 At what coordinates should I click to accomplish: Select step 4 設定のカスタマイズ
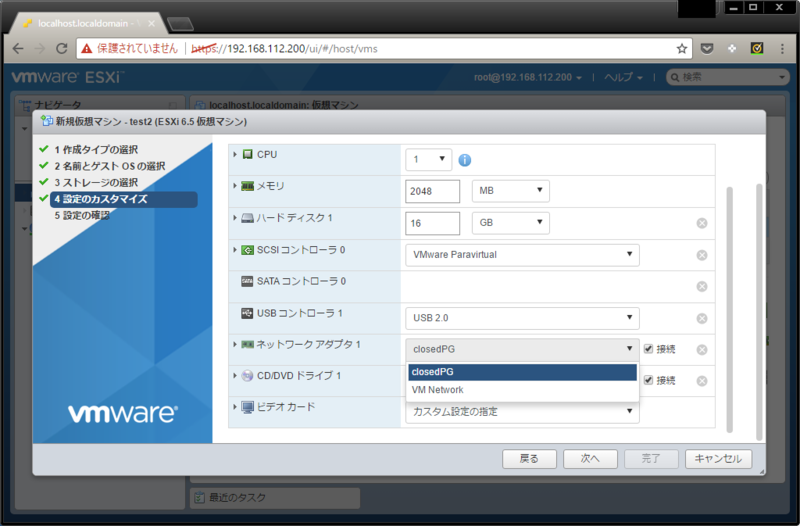tap(123, 199)
